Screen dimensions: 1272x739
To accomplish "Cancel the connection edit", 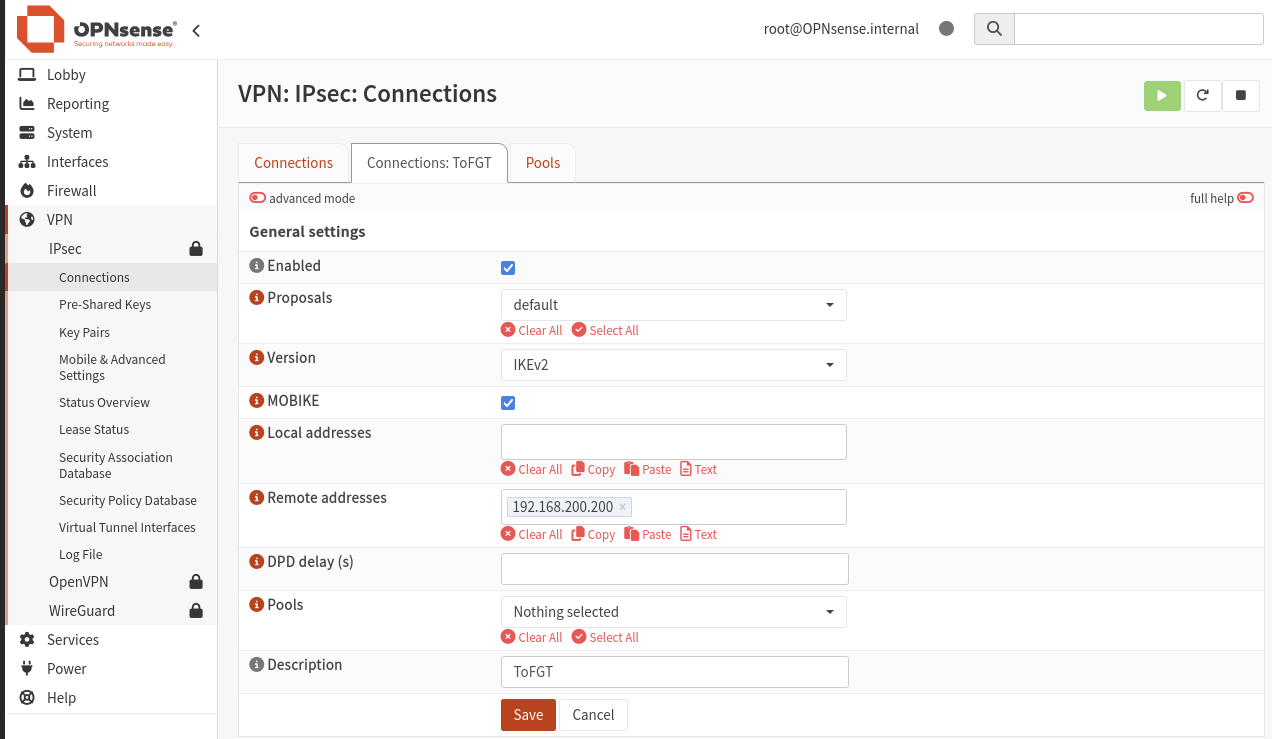I will [593, 715].
